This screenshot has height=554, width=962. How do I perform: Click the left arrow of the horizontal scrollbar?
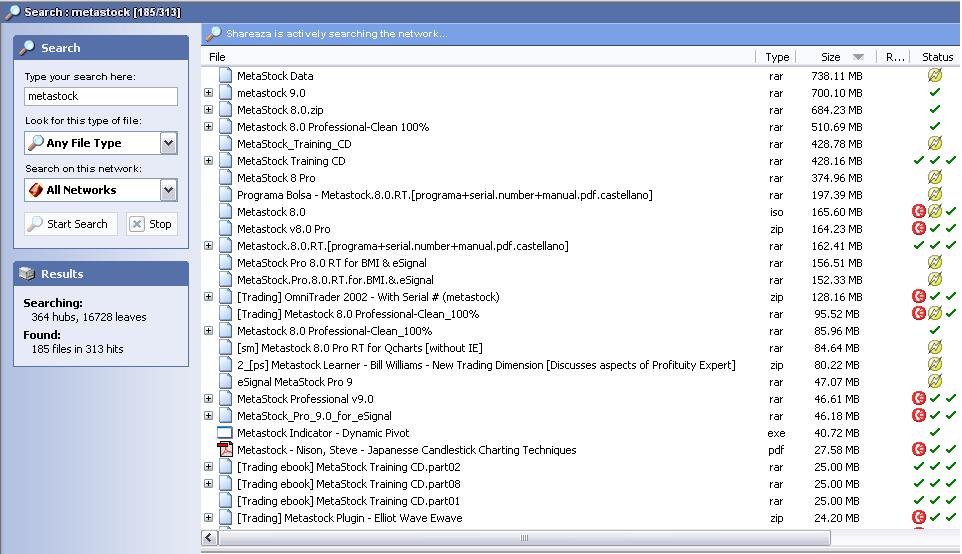pyautogui.click(x=209, y=537)
